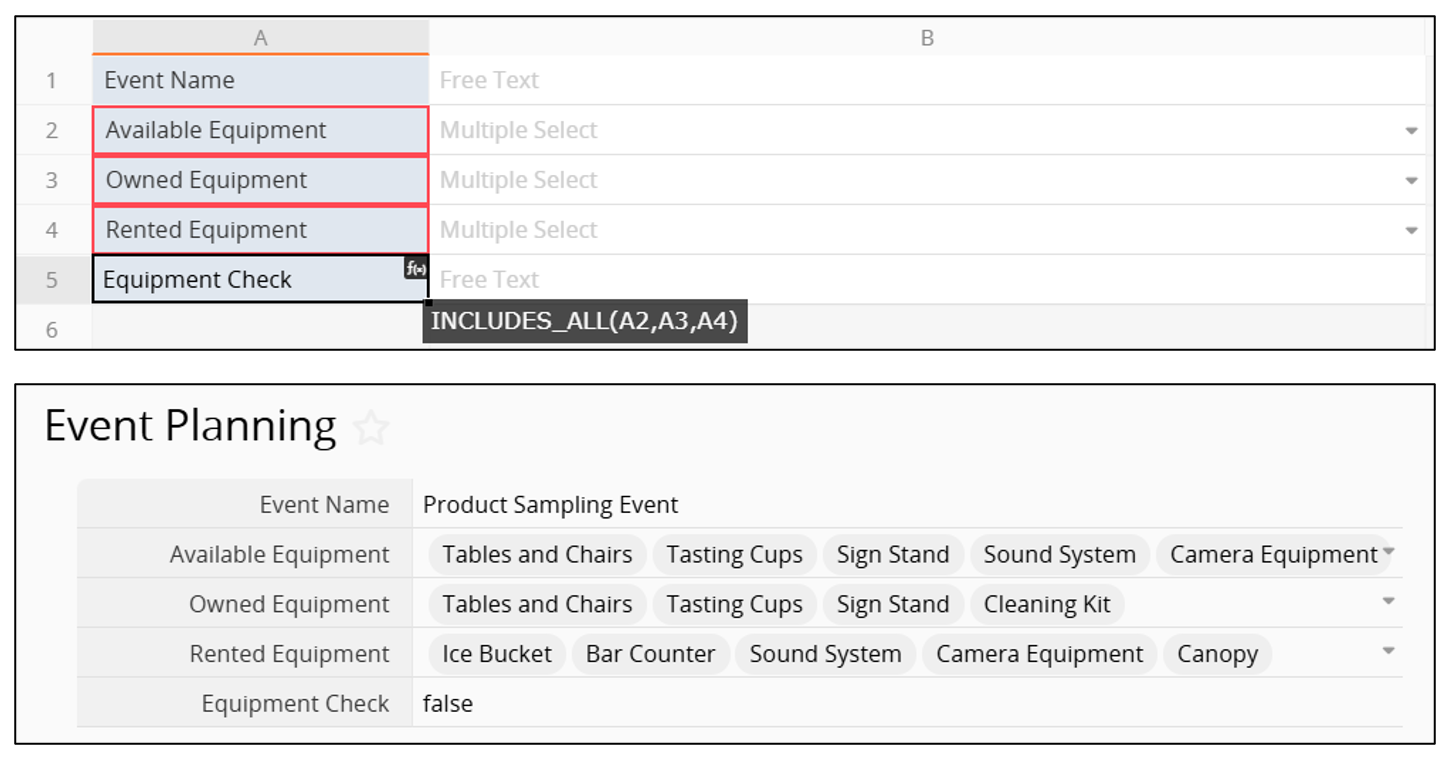Screen dimensions: 1446x759
Task: Click the formula icon on Equipment Check cell
Action: coord(416,268)
